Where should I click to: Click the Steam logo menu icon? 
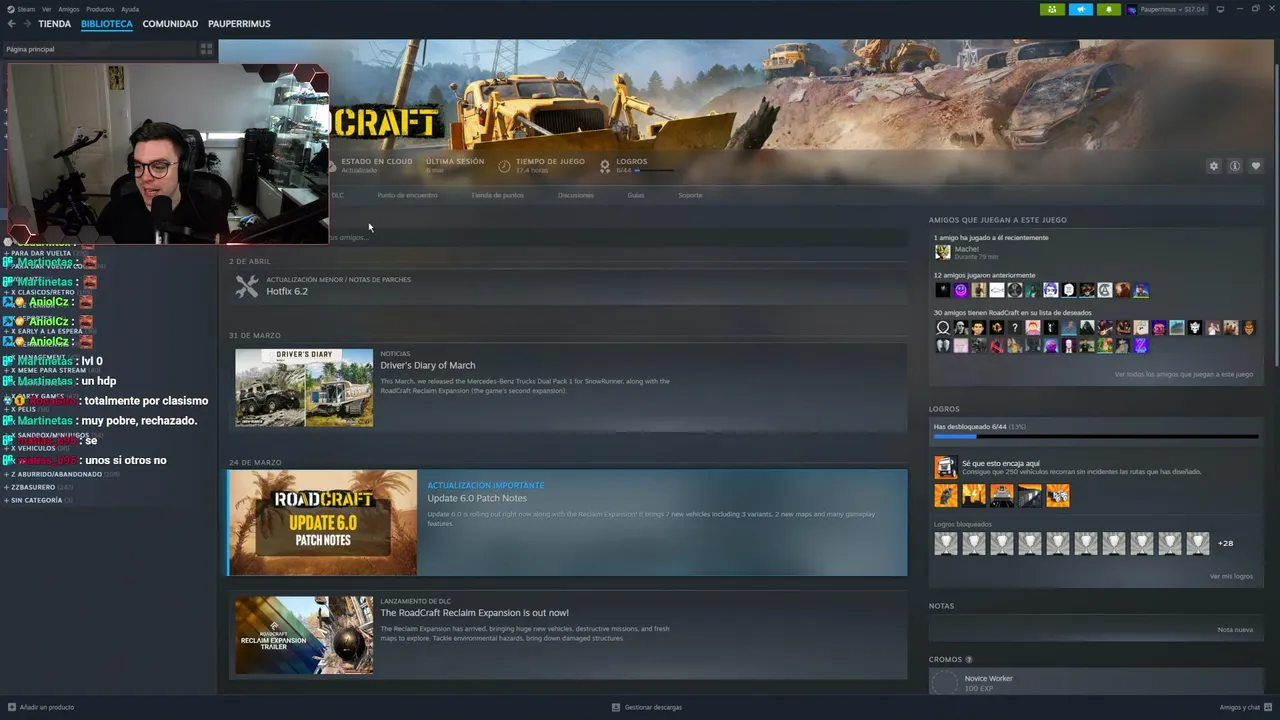(10, 9)
